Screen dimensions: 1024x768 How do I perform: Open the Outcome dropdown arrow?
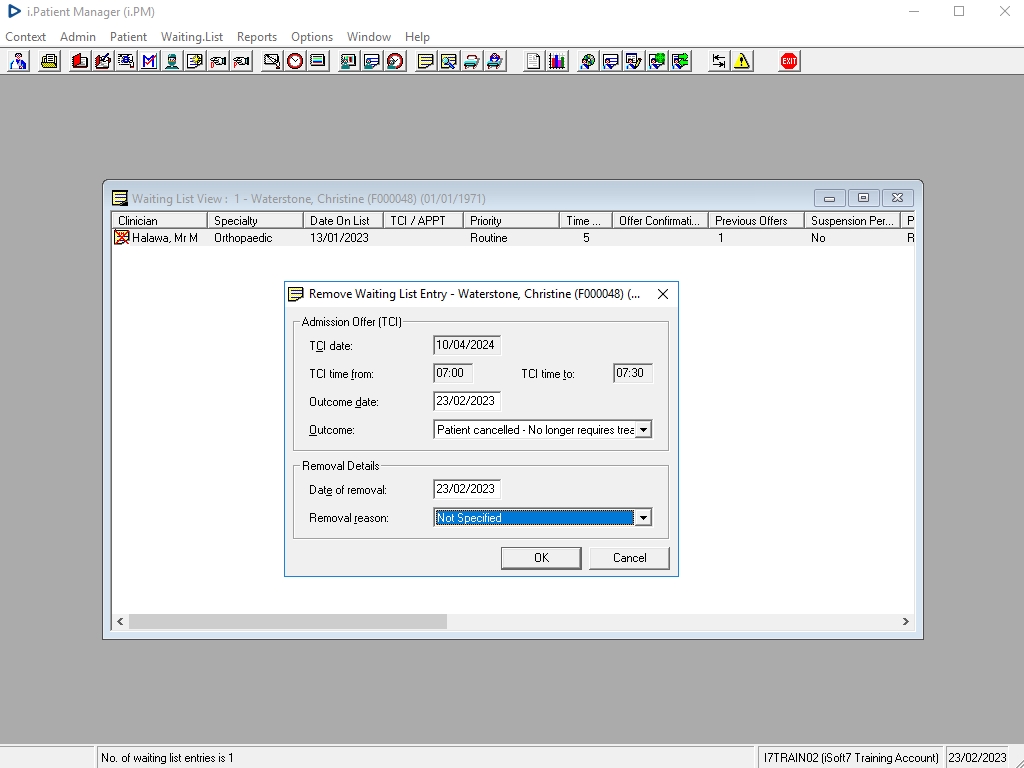643,430
